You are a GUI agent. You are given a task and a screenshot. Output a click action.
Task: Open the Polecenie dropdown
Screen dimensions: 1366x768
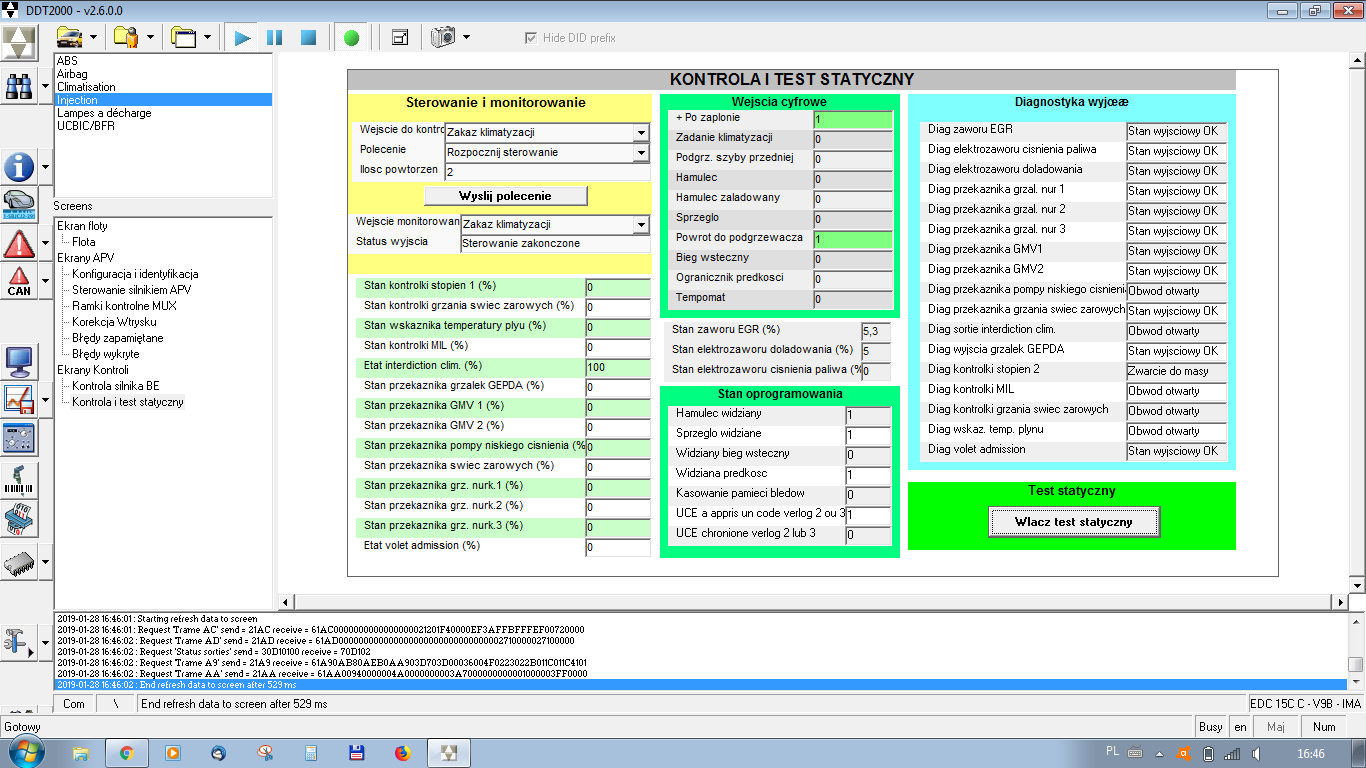click(641, 153)
